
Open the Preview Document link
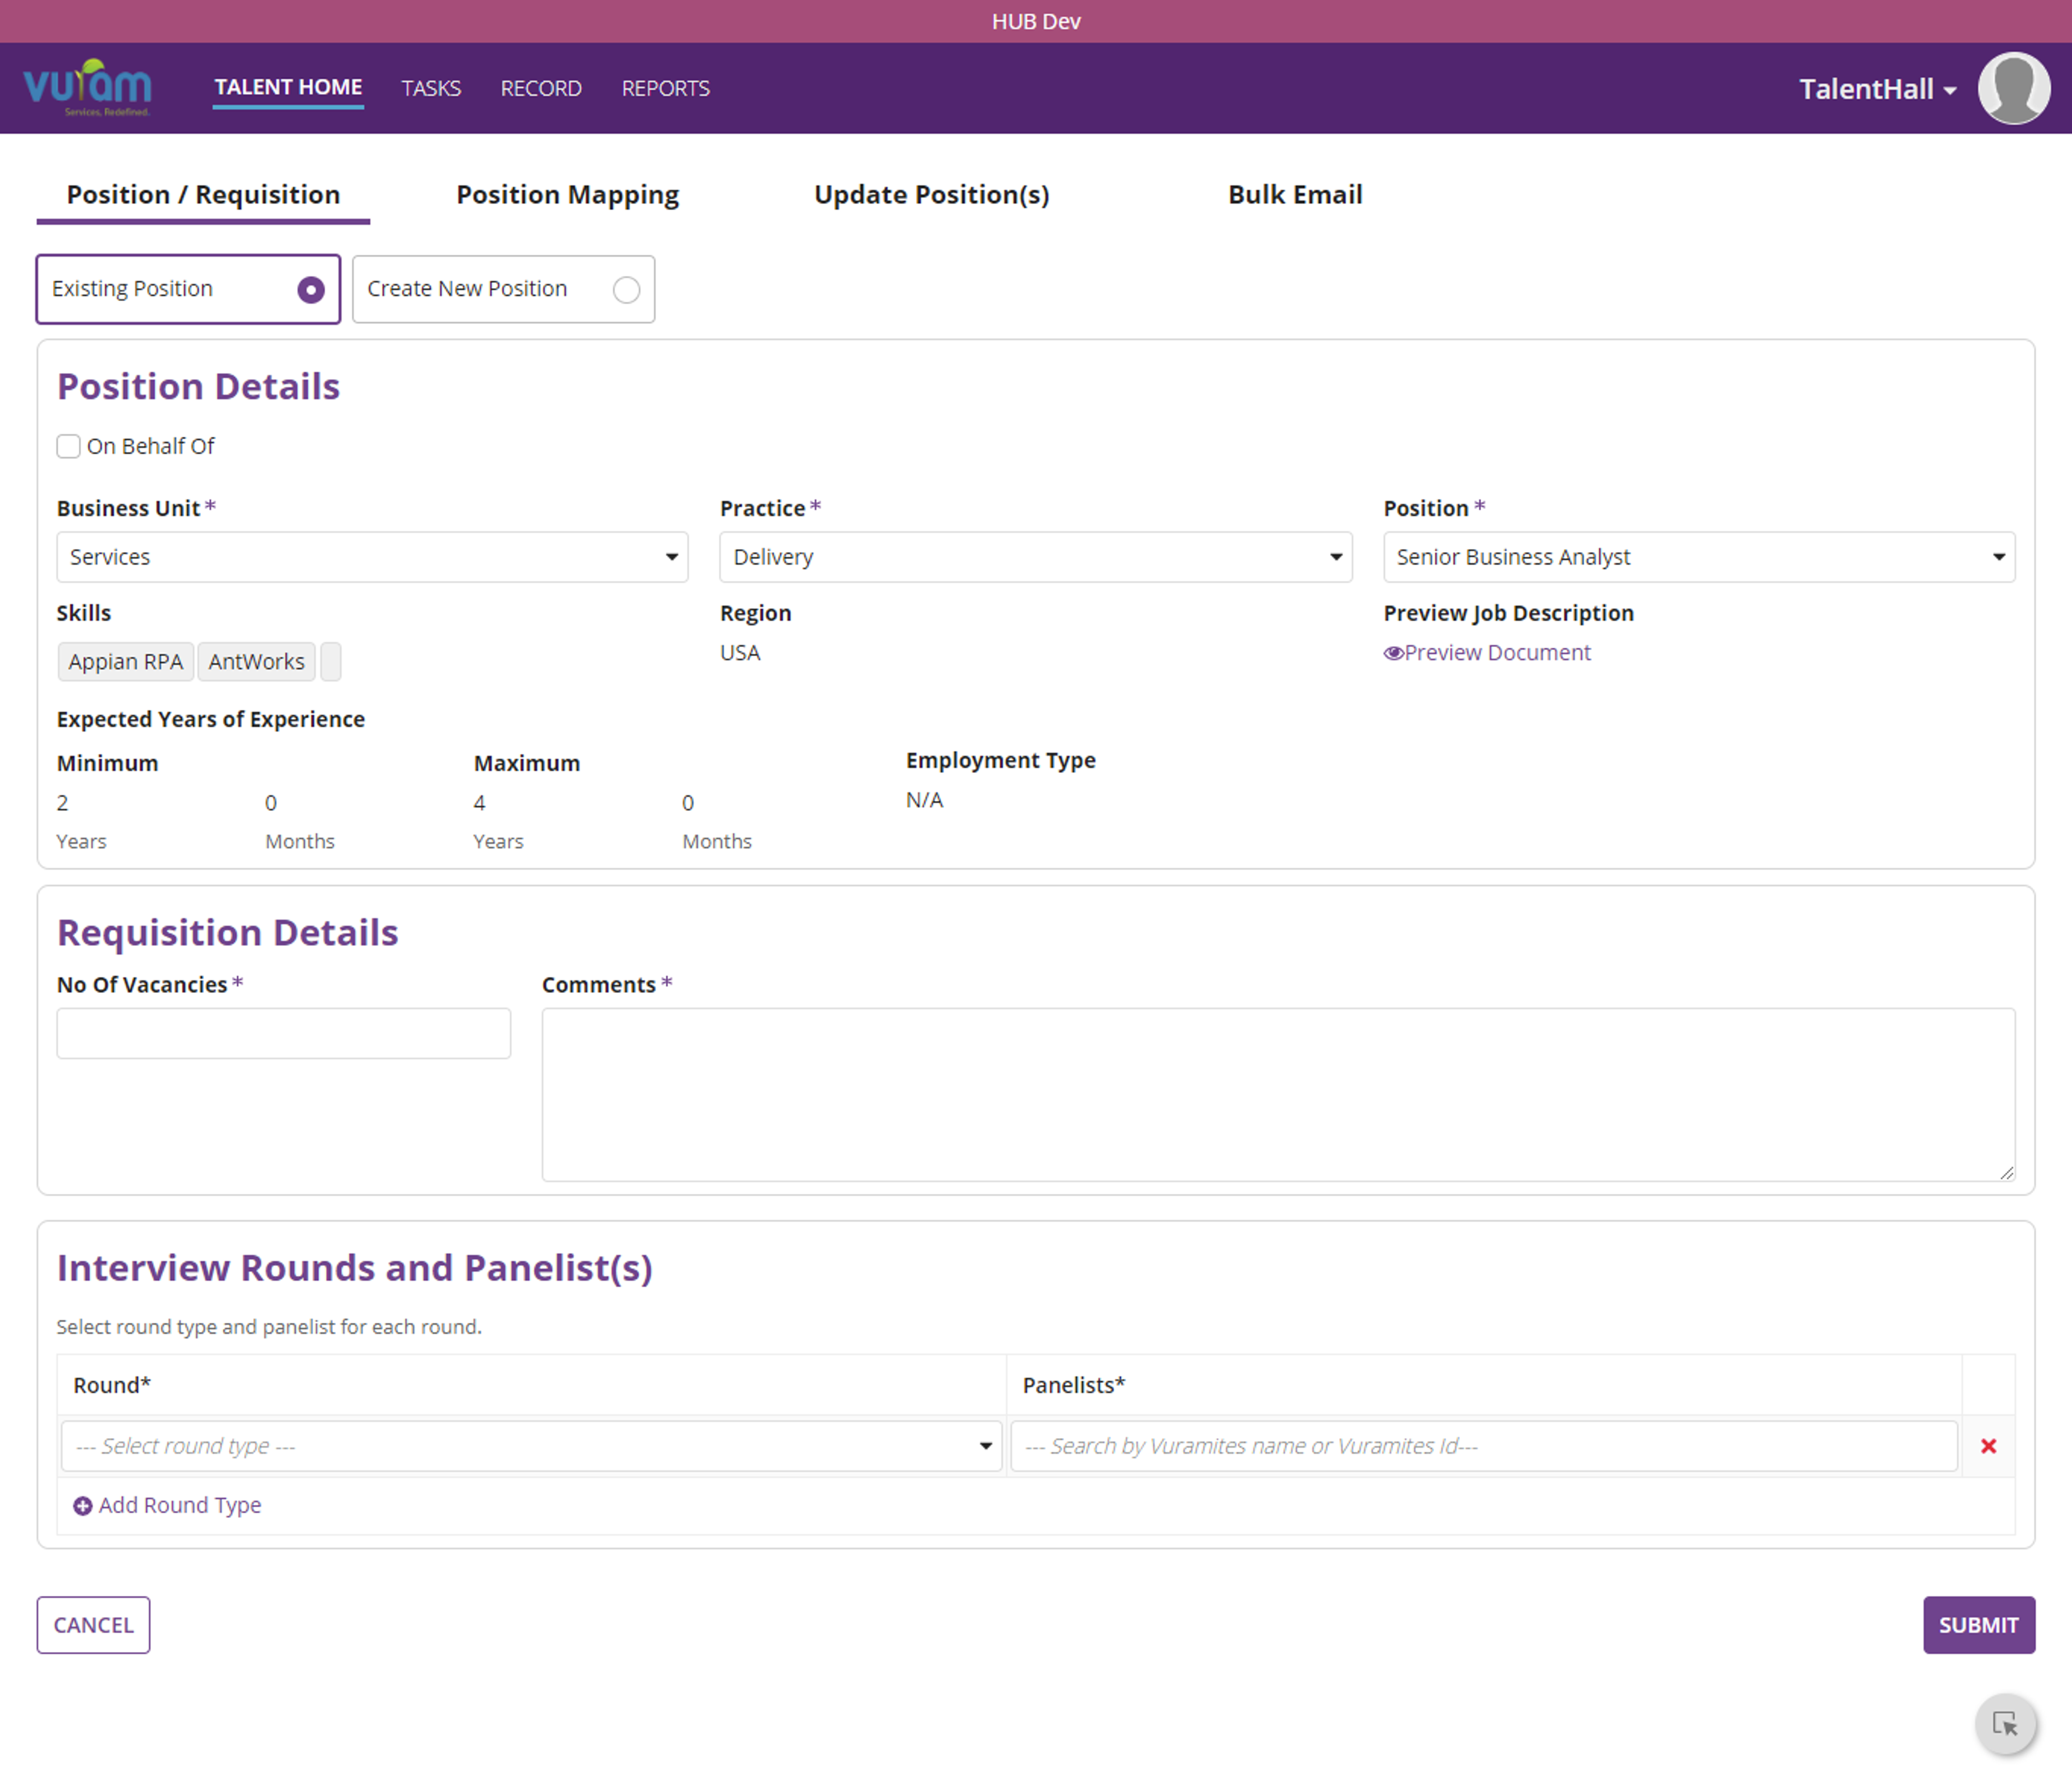click(1497, 653)
